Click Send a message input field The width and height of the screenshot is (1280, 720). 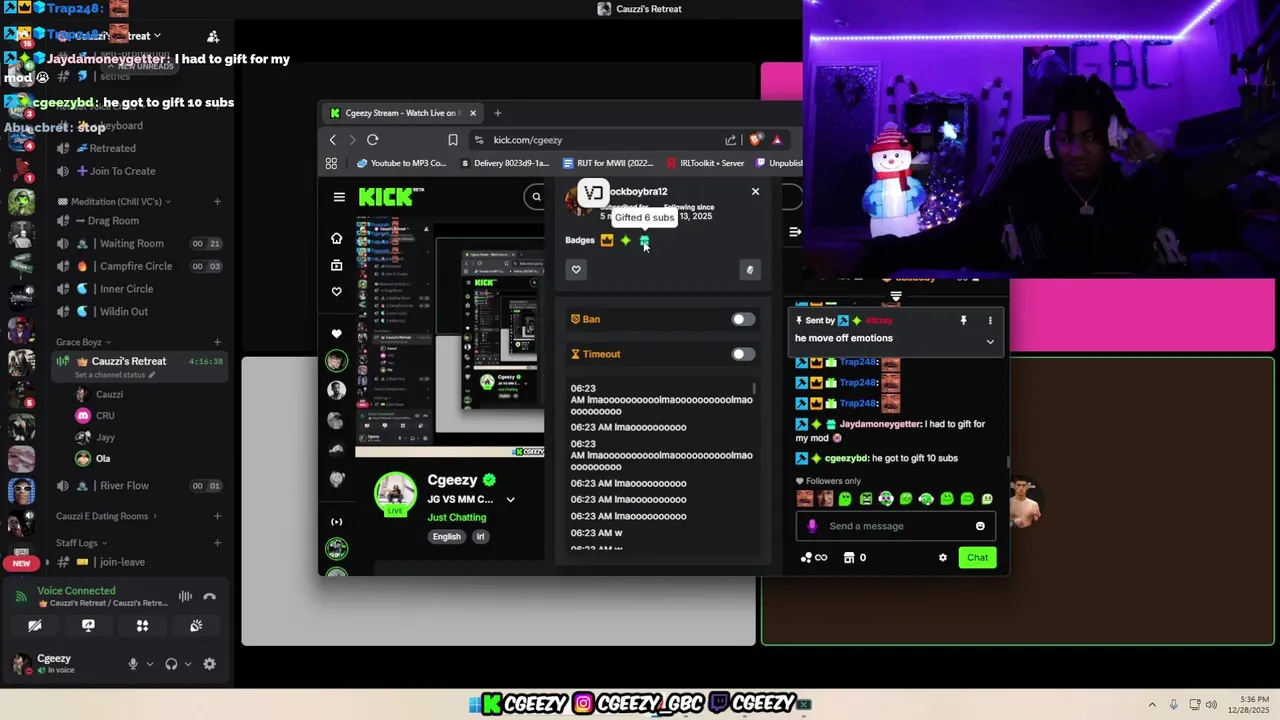tap(896, 526)
